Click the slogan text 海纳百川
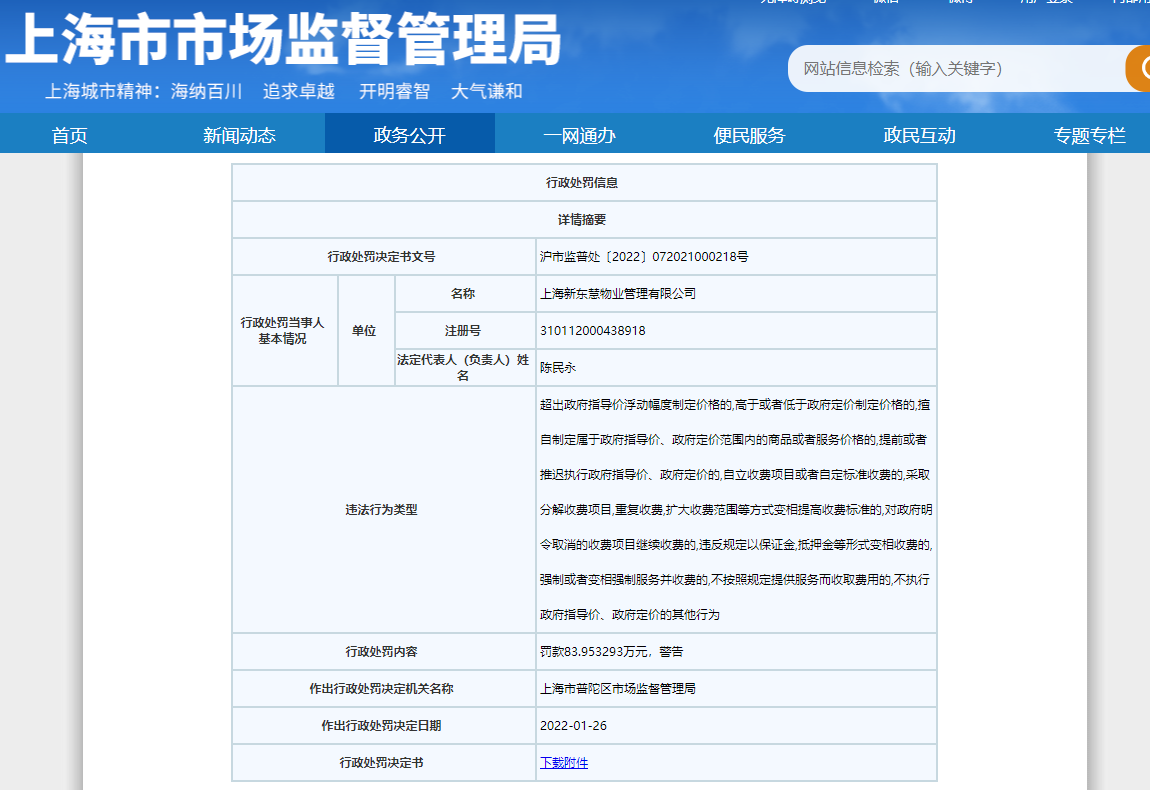This screenshot has width=1150, height=790. pyautogui.click(x=206, y=91)
